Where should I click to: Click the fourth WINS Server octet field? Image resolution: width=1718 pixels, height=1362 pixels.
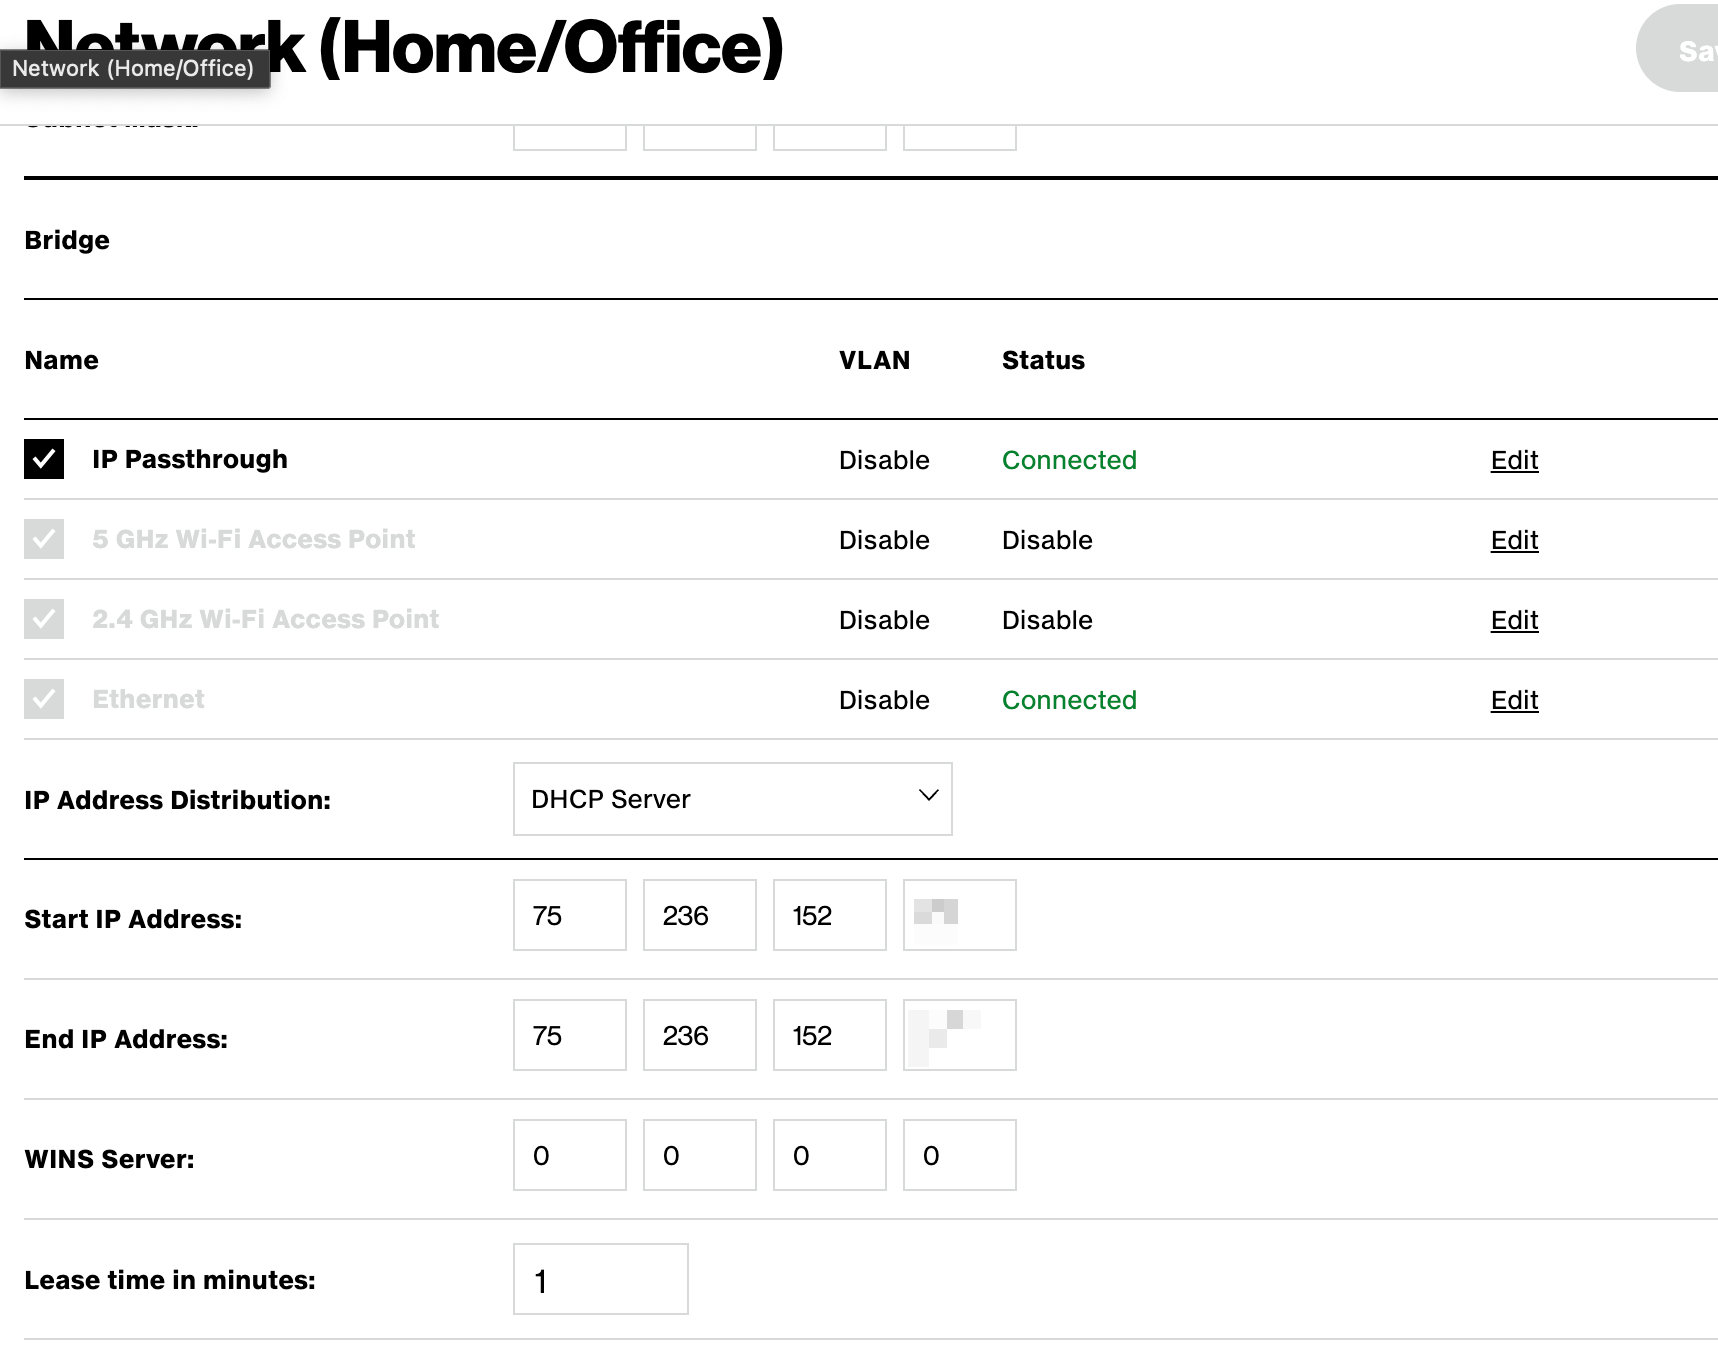pos(959,1155)
